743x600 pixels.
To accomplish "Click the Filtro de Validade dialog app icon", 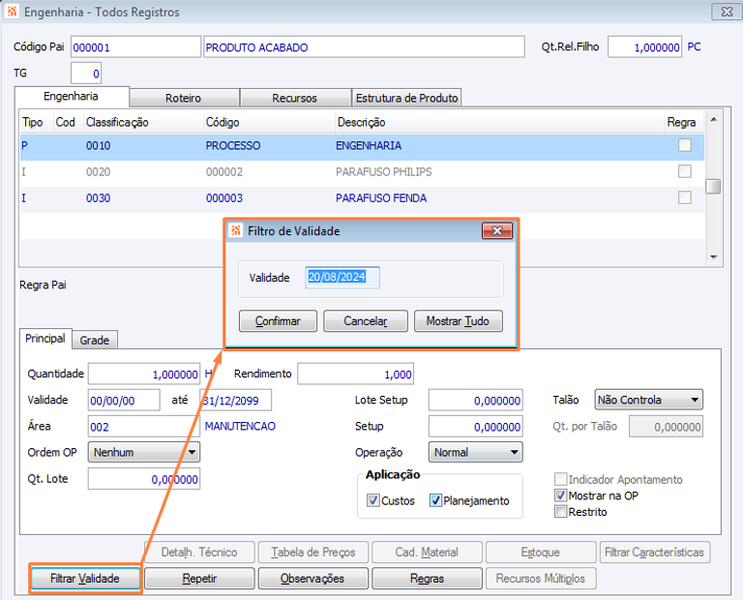I will 236,231.
